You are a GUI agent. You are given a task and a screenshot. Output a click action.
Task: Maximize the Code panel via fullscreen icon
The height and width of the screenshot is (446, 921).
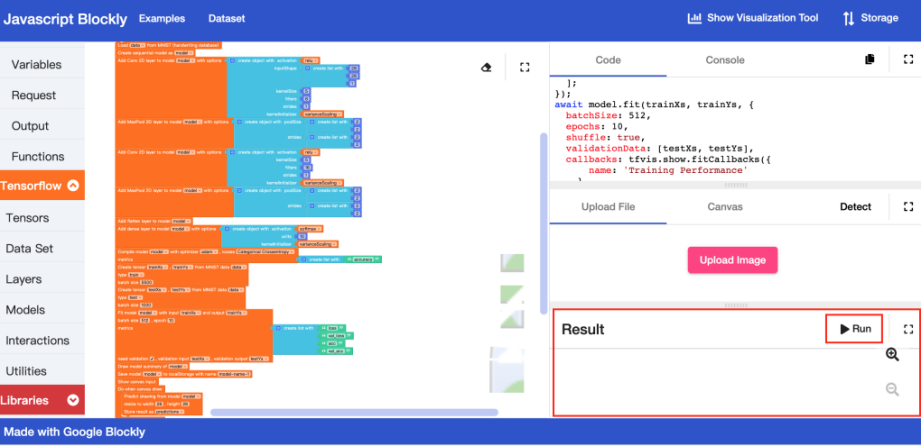[908, 59]
